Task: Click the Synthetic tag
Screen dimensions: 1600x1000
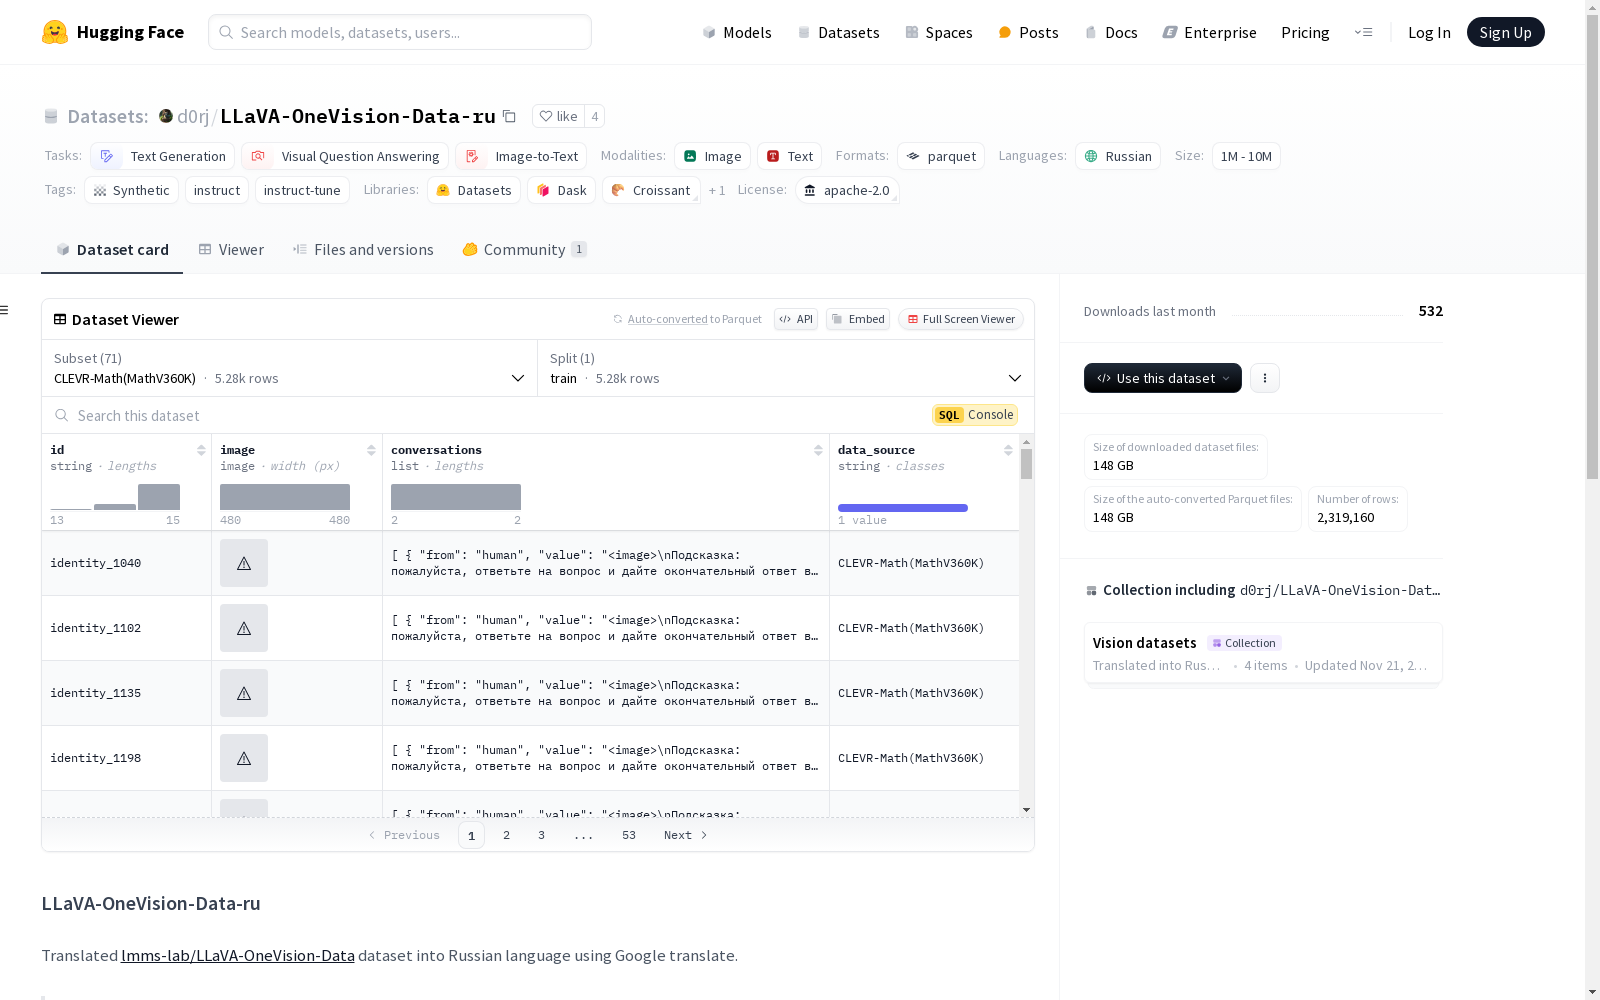Action: click(x=131, y=190)
